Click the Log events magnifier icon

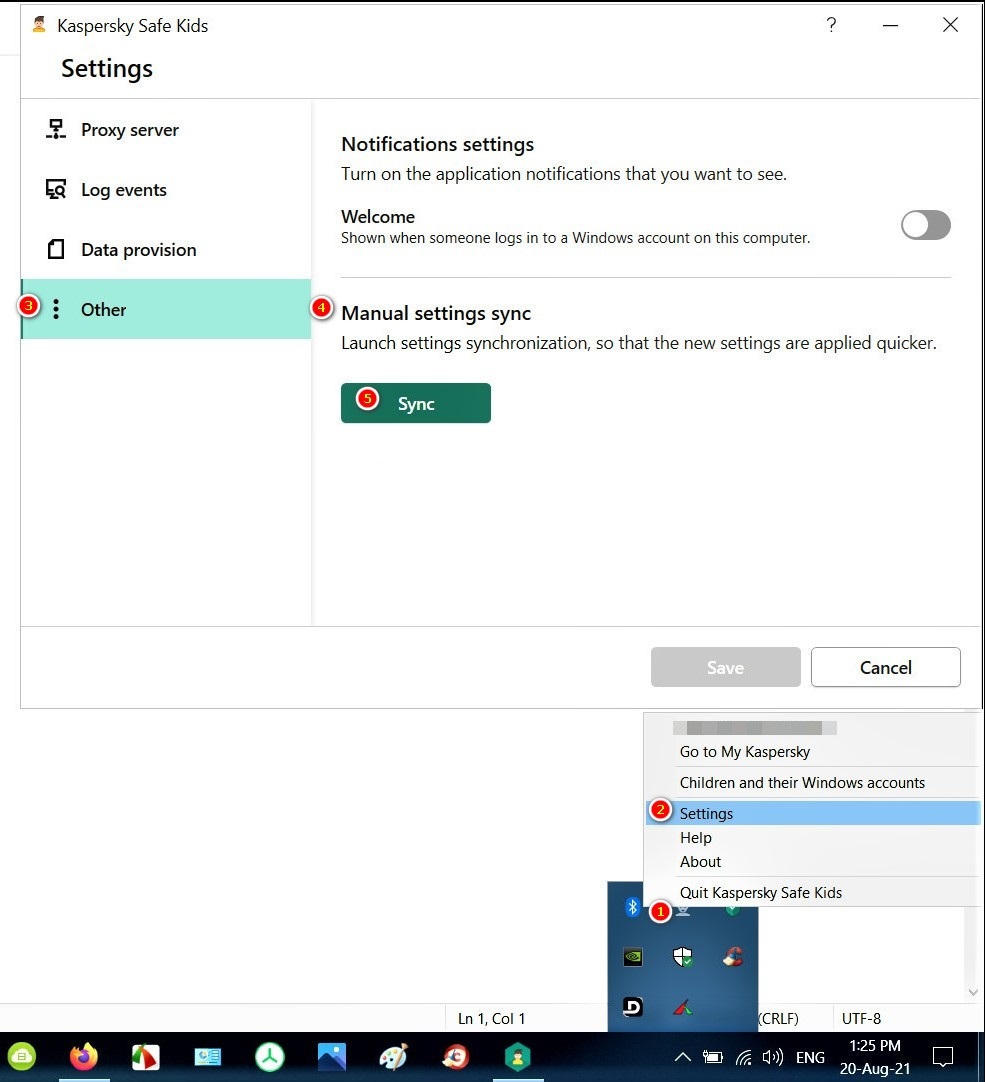pyautogui.click(x=56, y=189)
